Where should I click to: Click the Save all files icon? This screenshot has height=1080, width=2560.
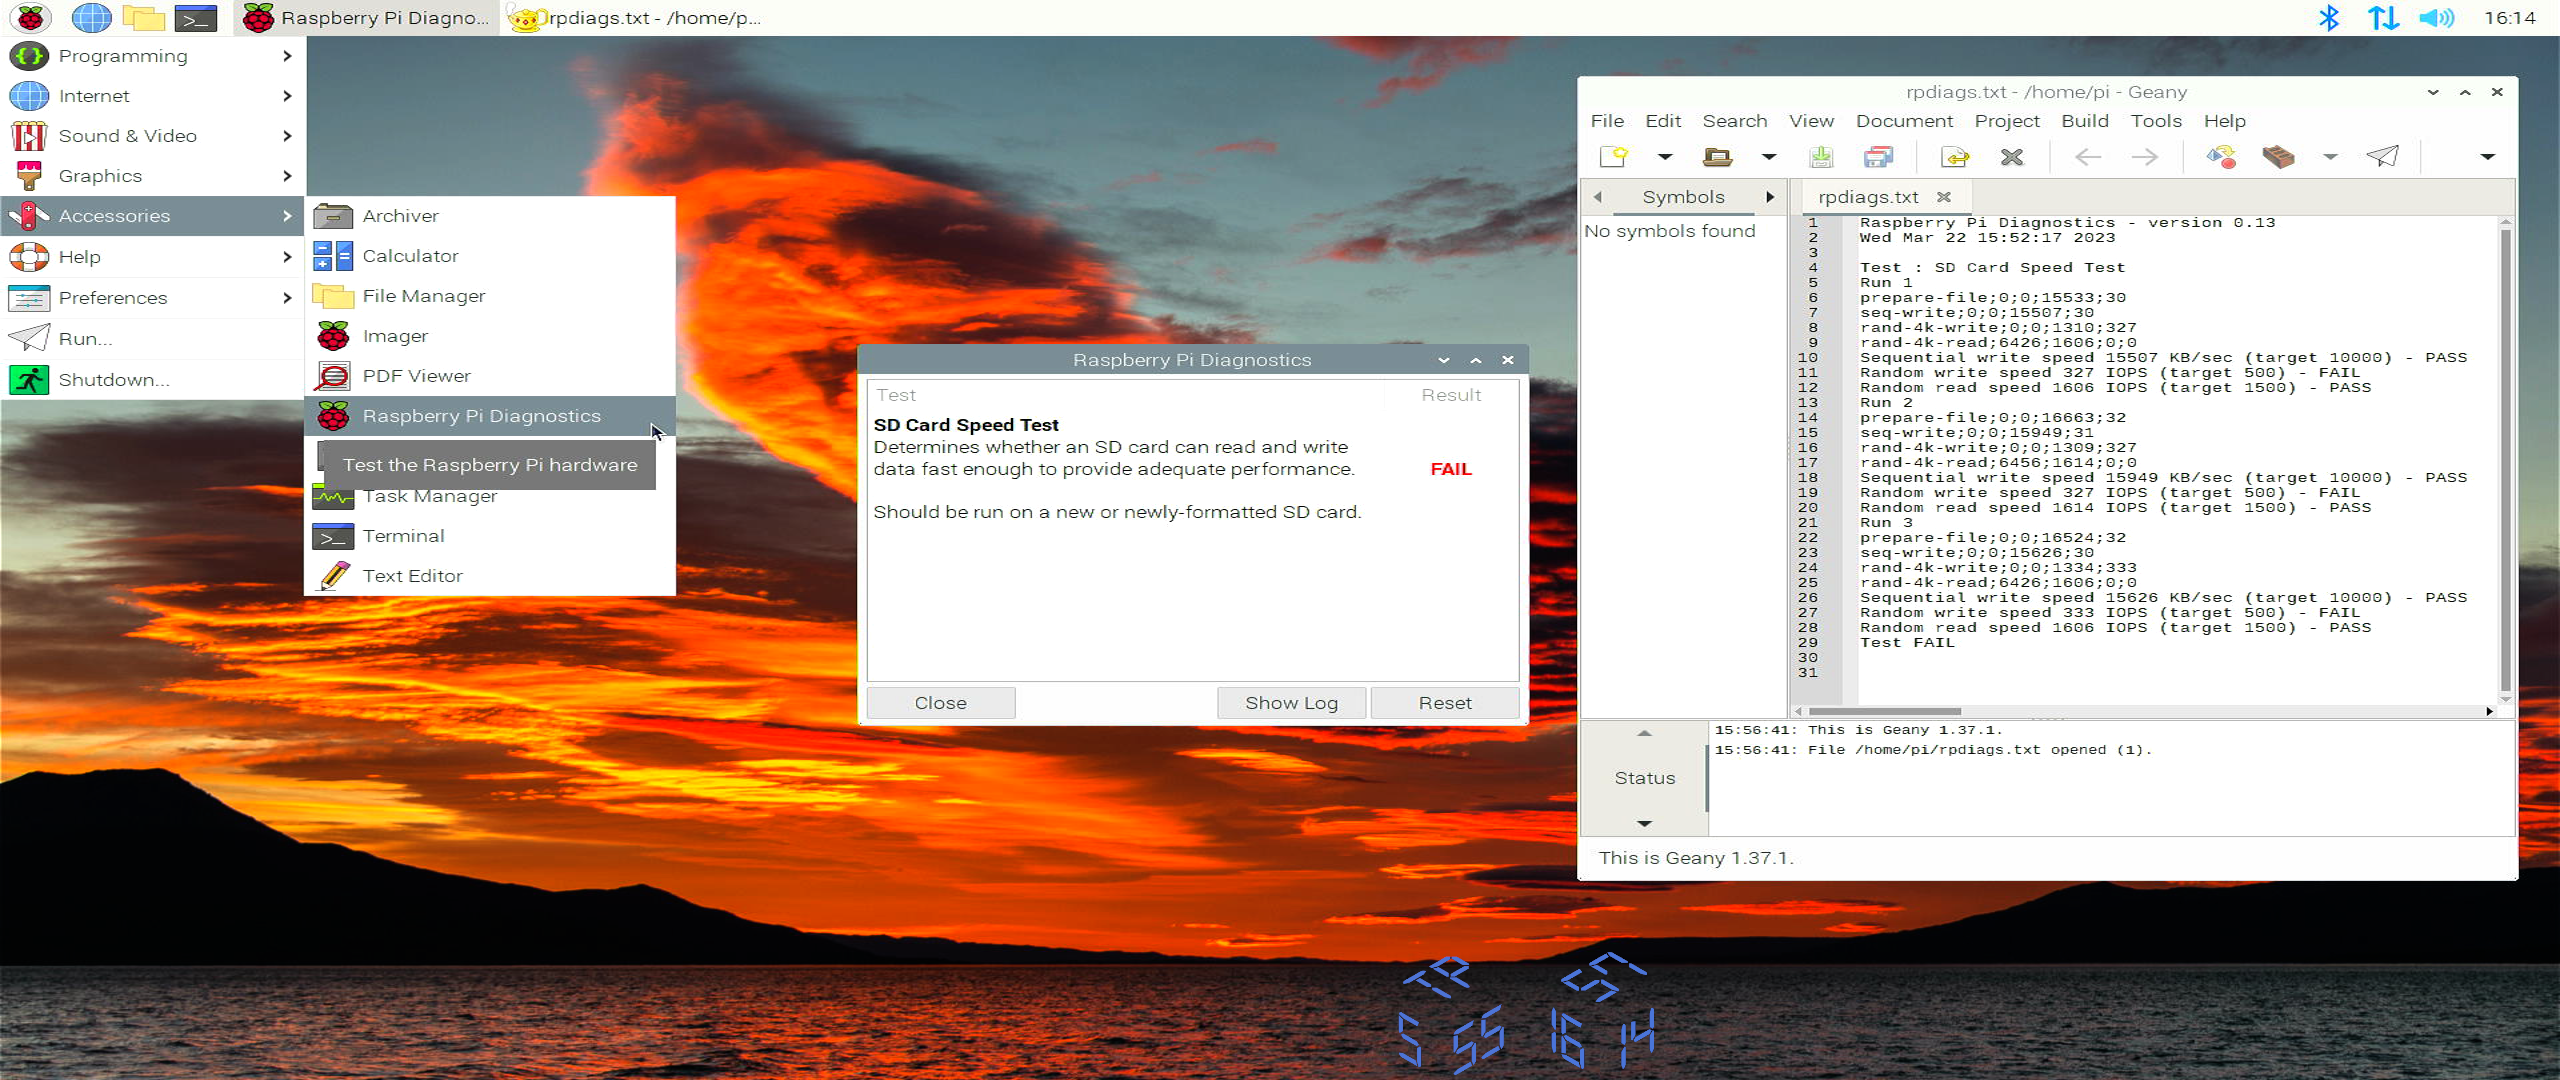coord(1878,157)
